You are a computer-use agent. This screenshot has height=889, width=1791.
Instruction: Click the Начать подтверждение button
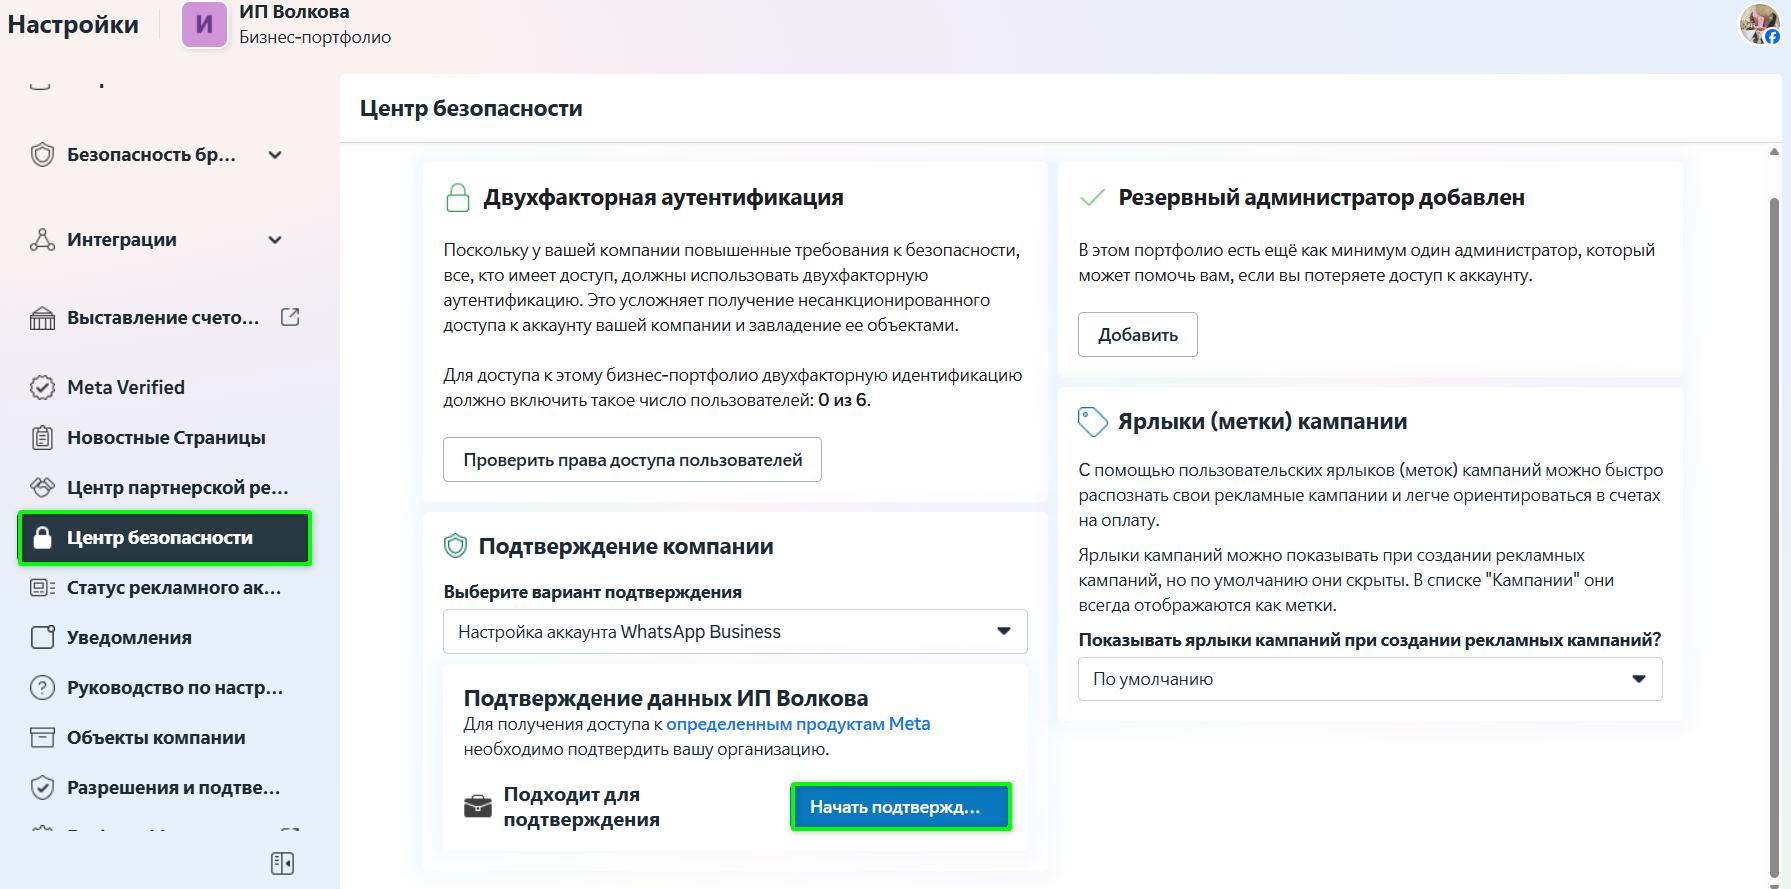[900, 806]
